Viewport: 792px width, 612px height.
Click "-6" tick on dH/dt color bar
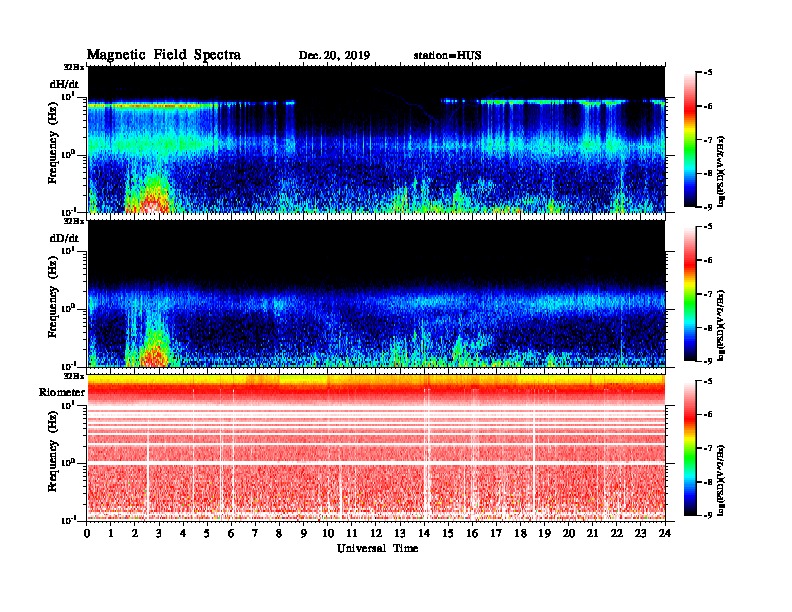pos(708,106)
